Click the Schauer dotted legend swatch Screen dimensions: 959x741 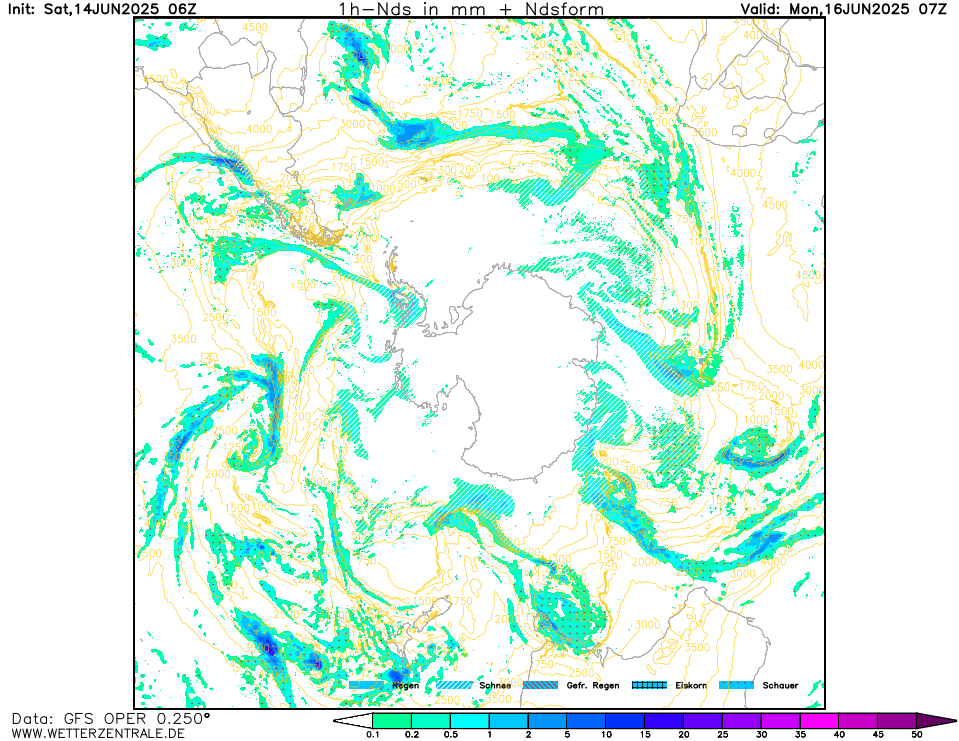pos(736,685)
